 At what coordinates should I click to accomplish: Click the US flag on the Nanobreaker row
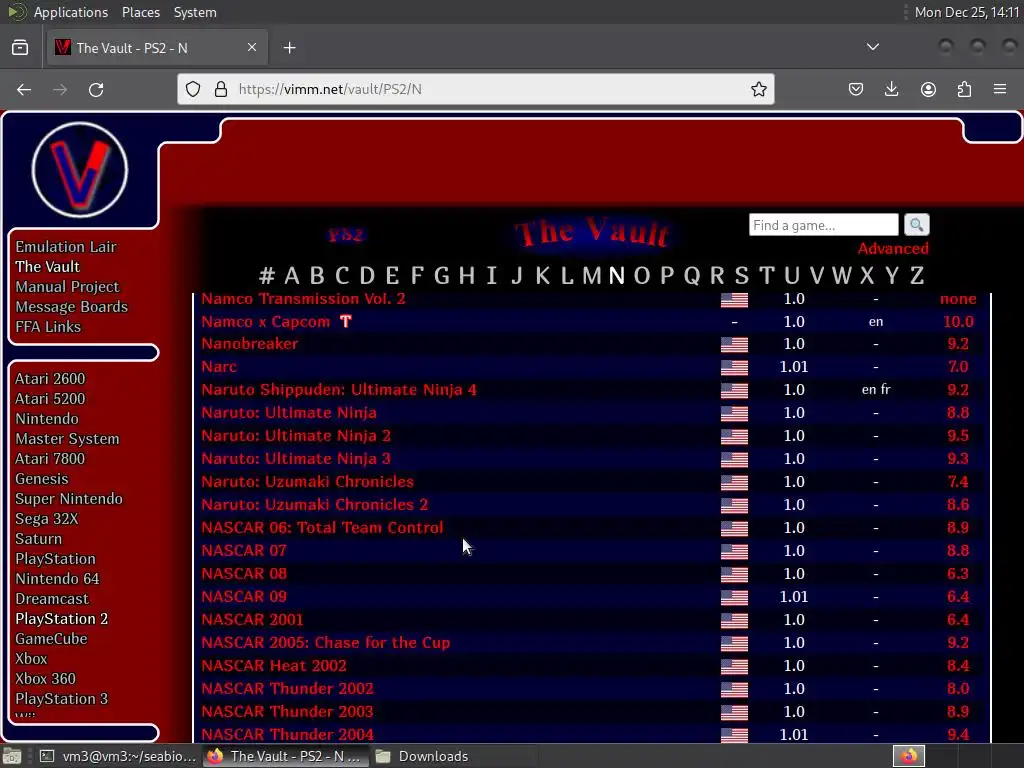coord(734,344)
